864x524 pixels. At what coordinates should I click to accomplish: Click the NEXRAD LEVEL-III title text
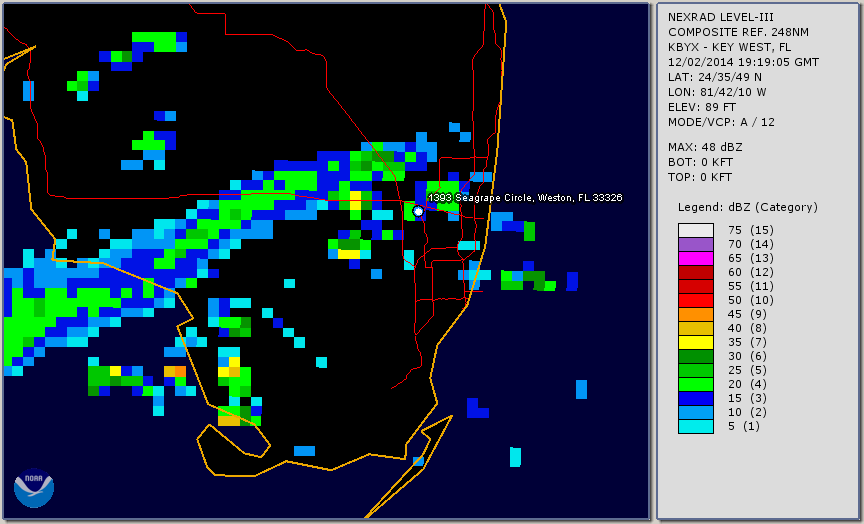(721, 18)
